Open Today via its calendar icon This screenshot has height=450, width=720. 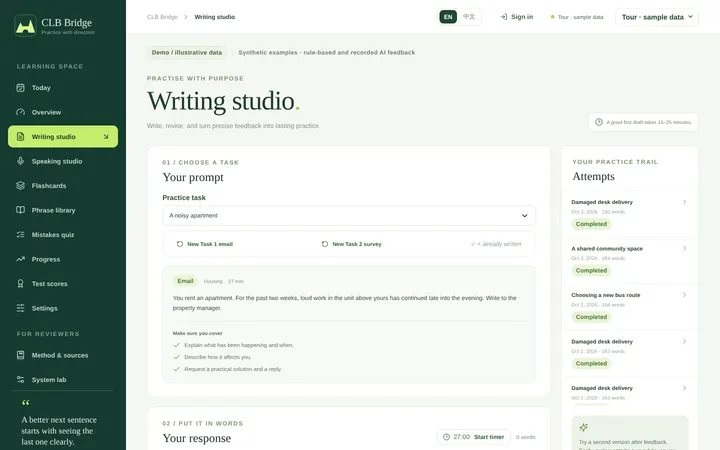click(x=20, y=88)
